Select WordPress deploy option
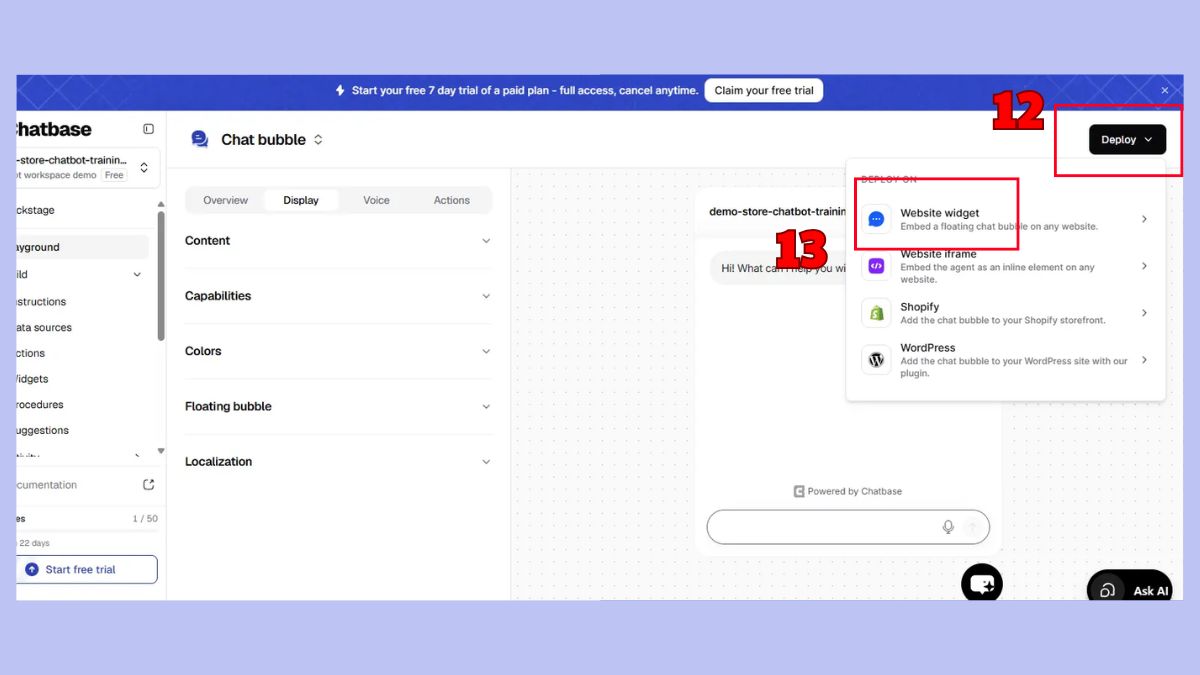Viewport: 1200px width, 675px height. (x=1005, y=360)
